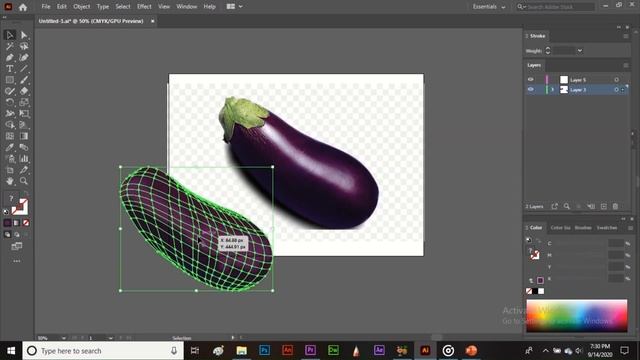The width and height of the screenshot is (640, 360).
Task: Open the Effect menu
Action: (144, 7)
